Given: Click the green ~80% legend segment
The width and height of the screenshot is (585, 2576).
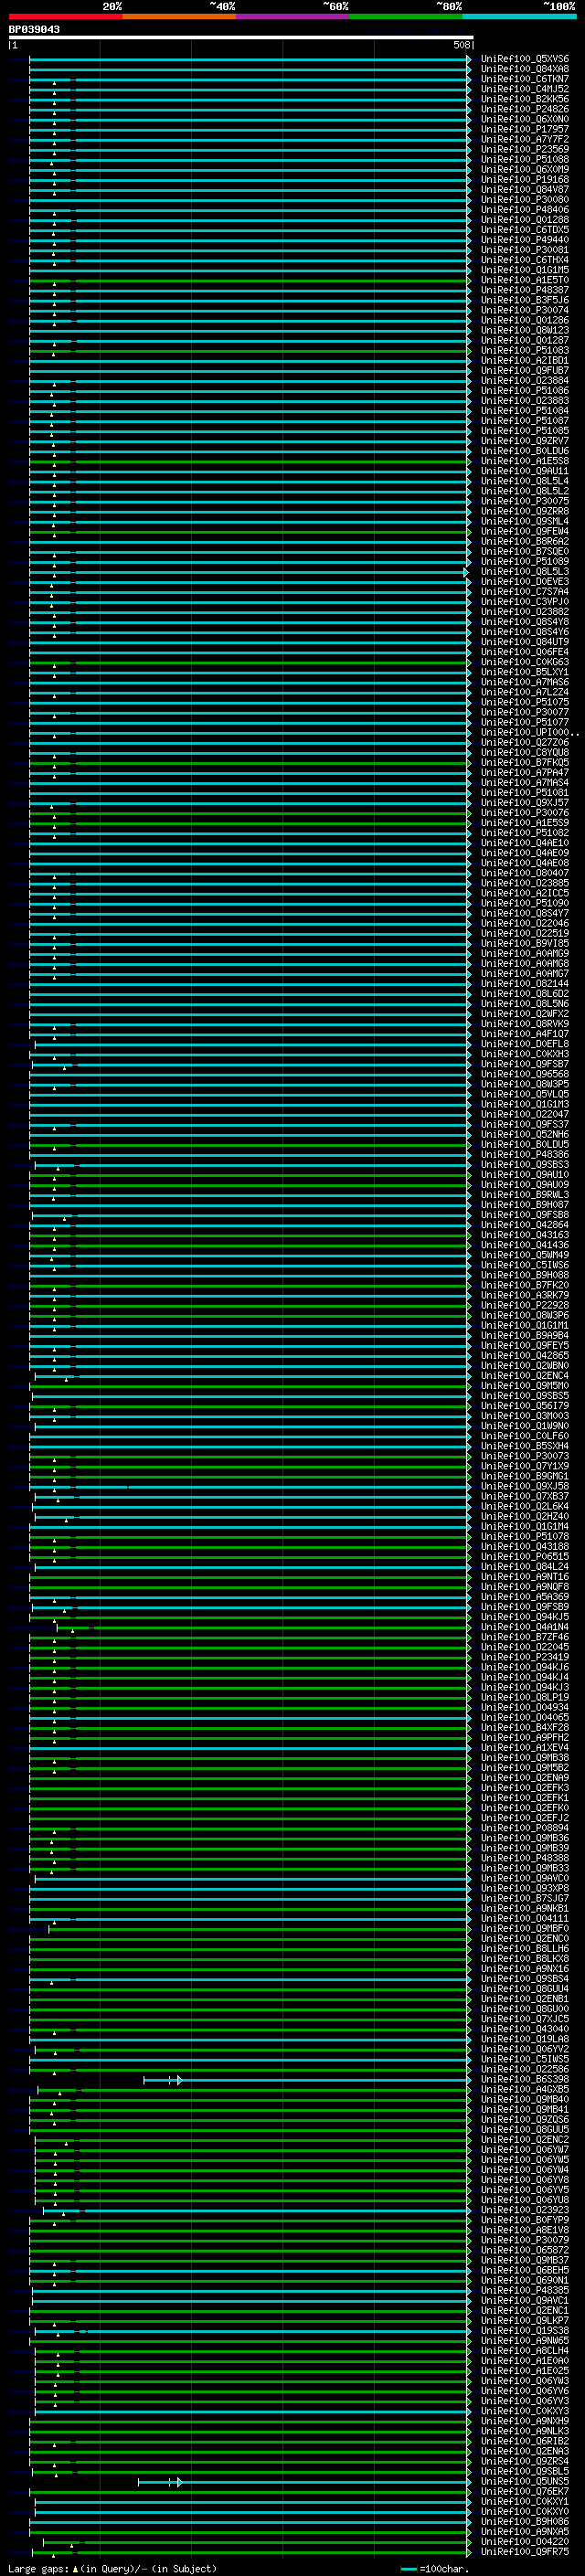Looking at the screenshot, I should click(x=405, y=16).
